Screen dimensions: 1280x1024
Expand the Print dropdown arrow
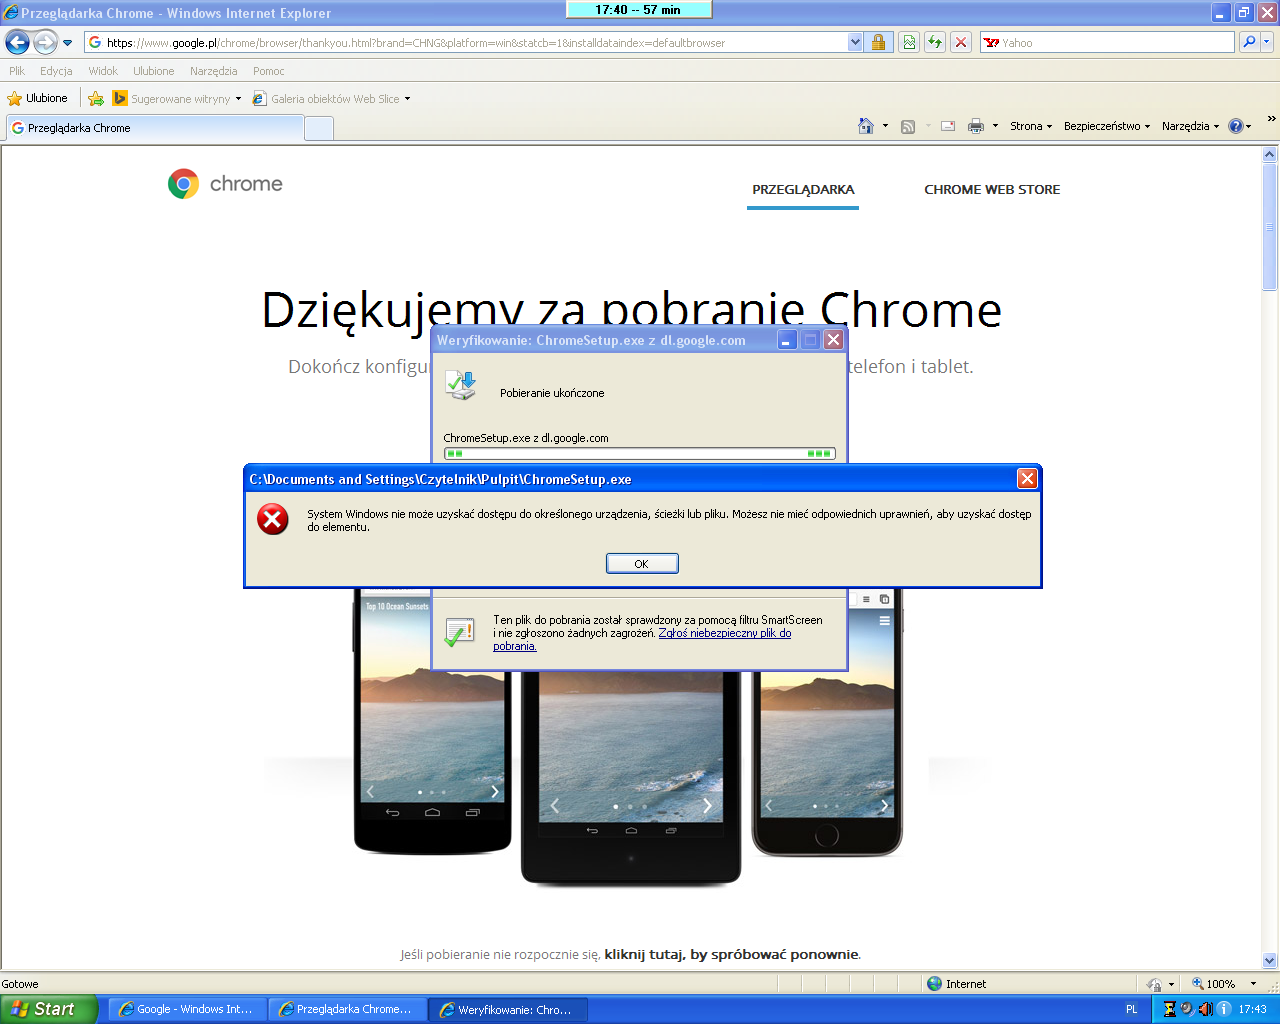click(995, 126)
